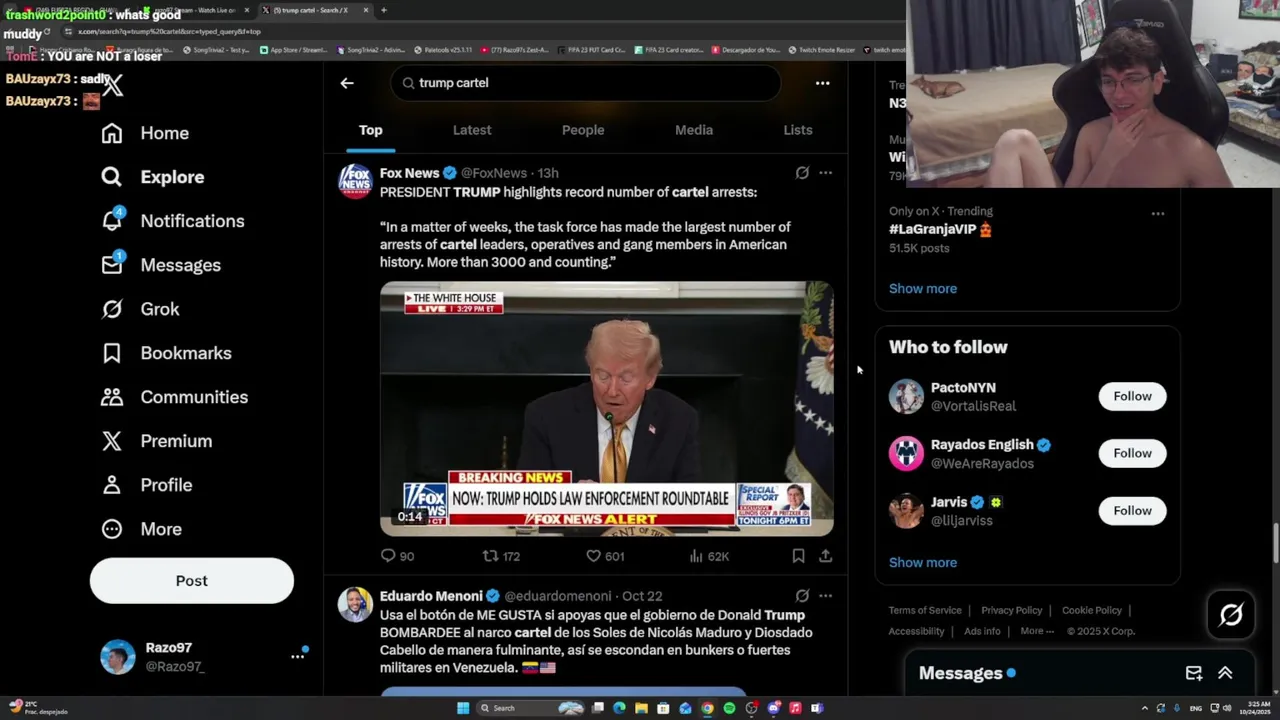Ask Grok about Eduardo Menoni's post

point(802,596)
